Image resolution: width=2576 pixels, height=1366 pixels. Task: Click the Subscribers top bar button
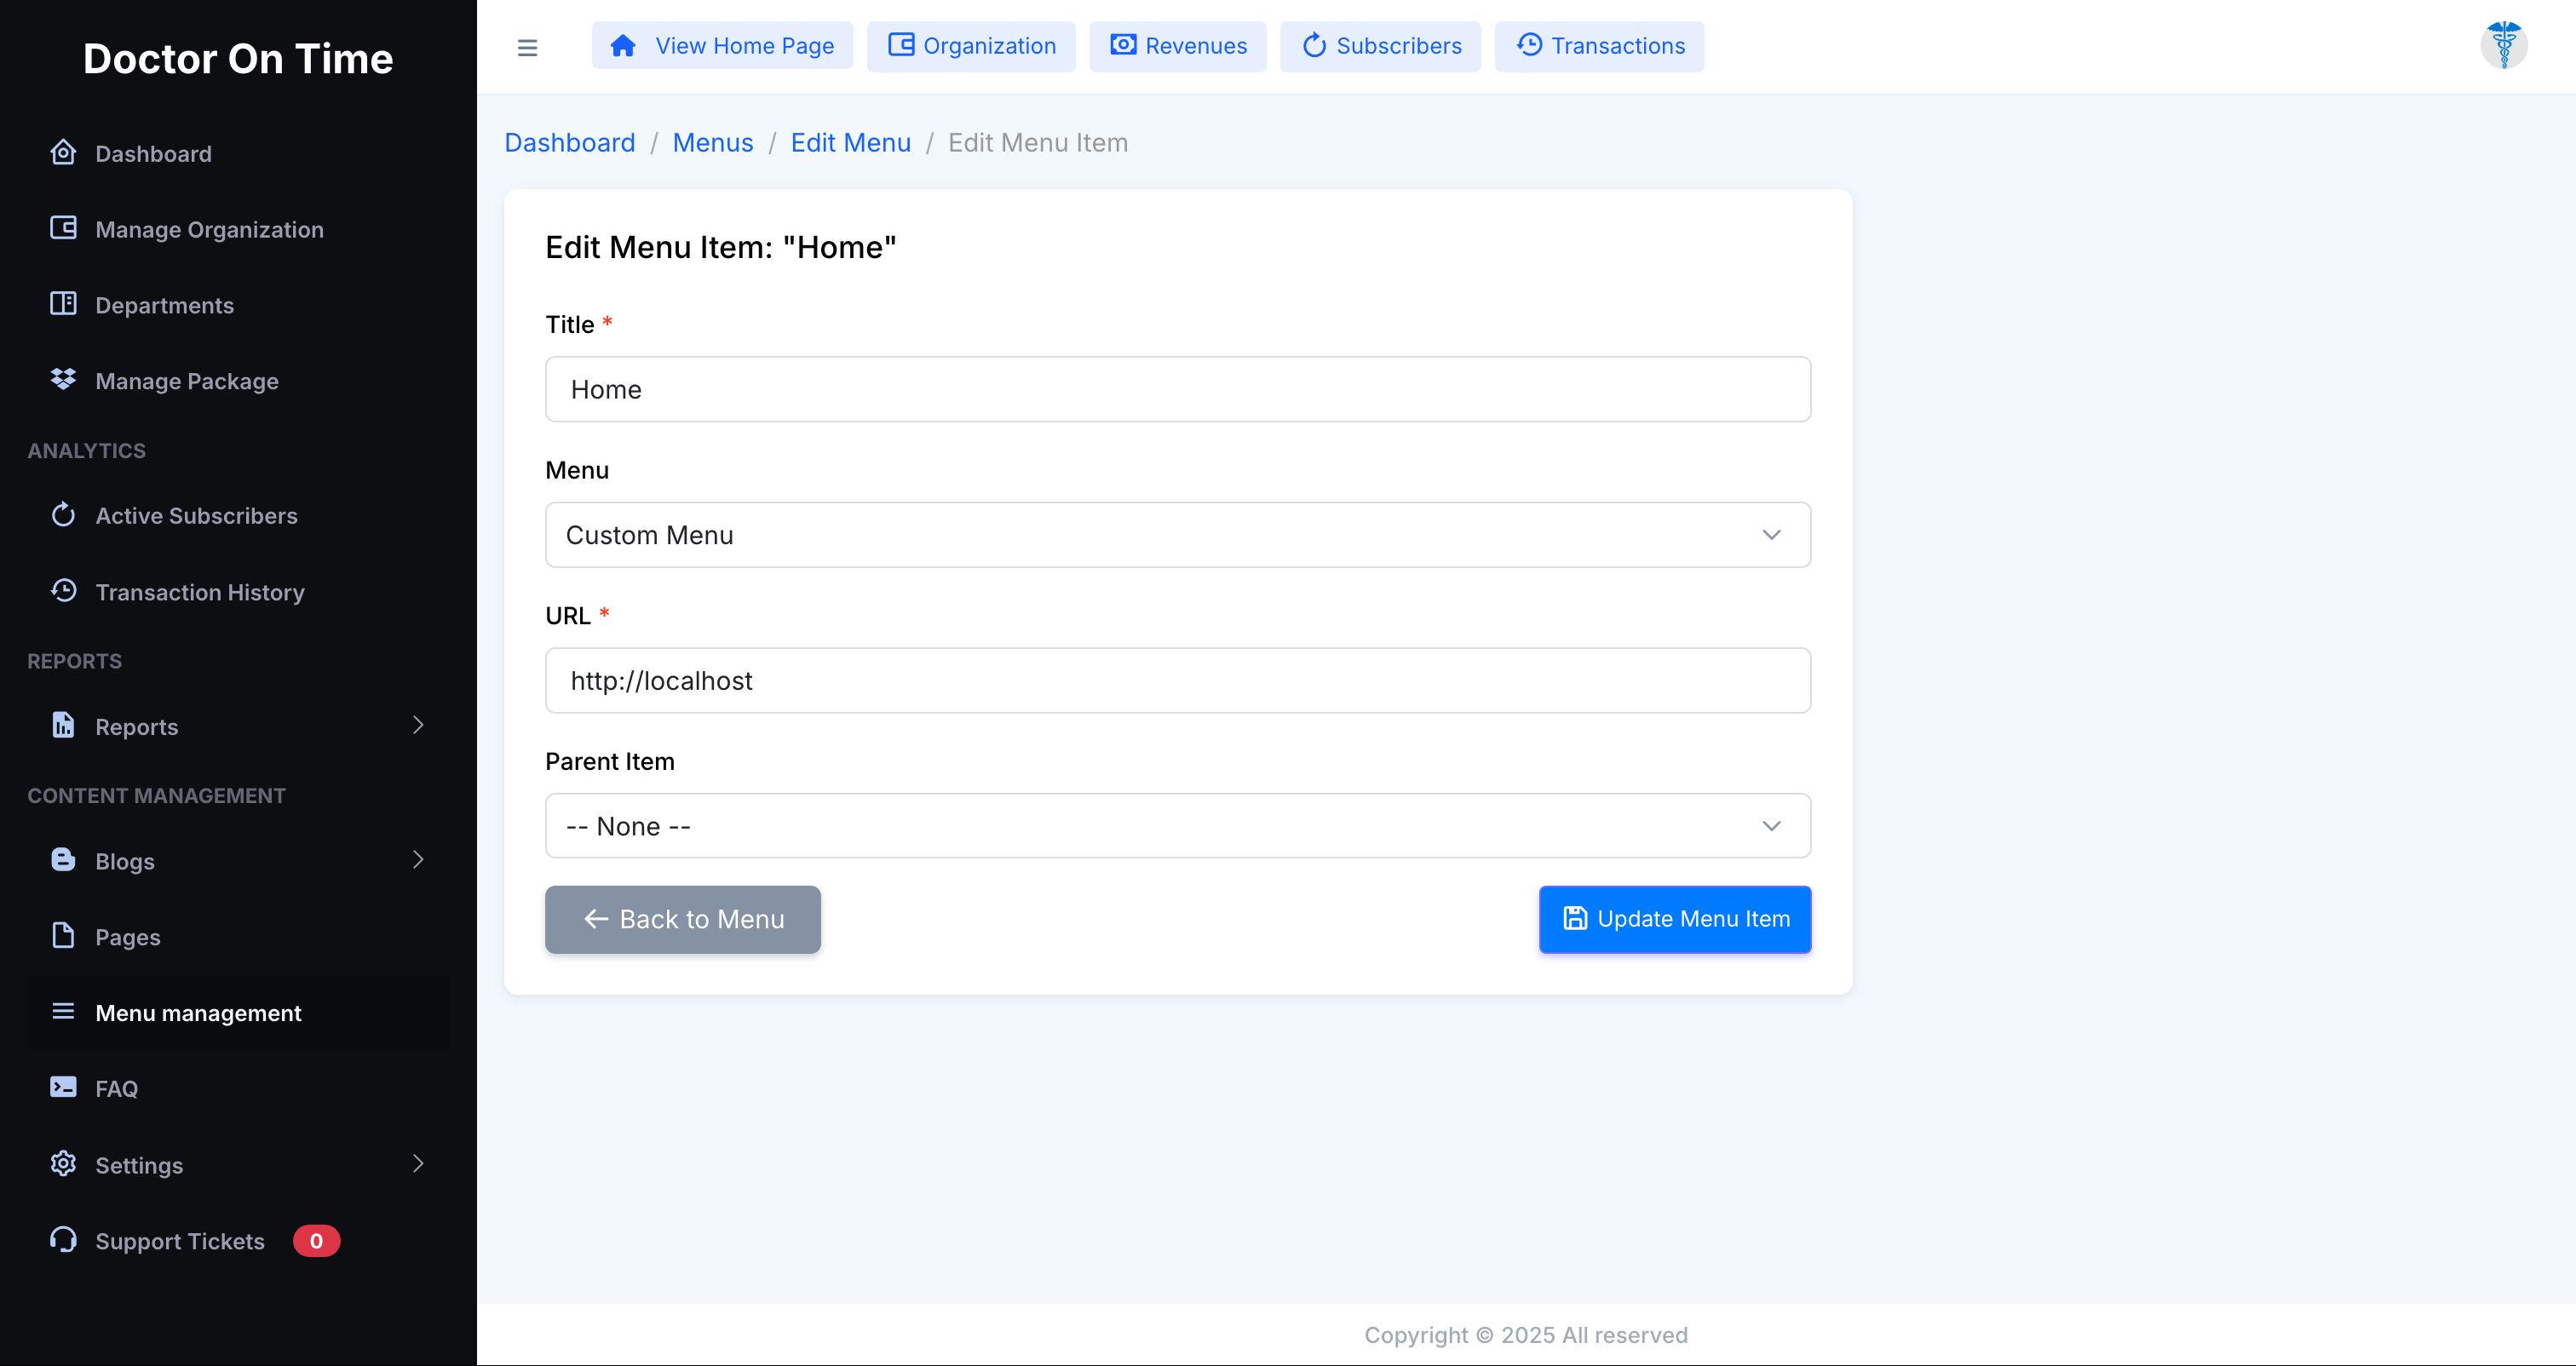(1380, 46)
